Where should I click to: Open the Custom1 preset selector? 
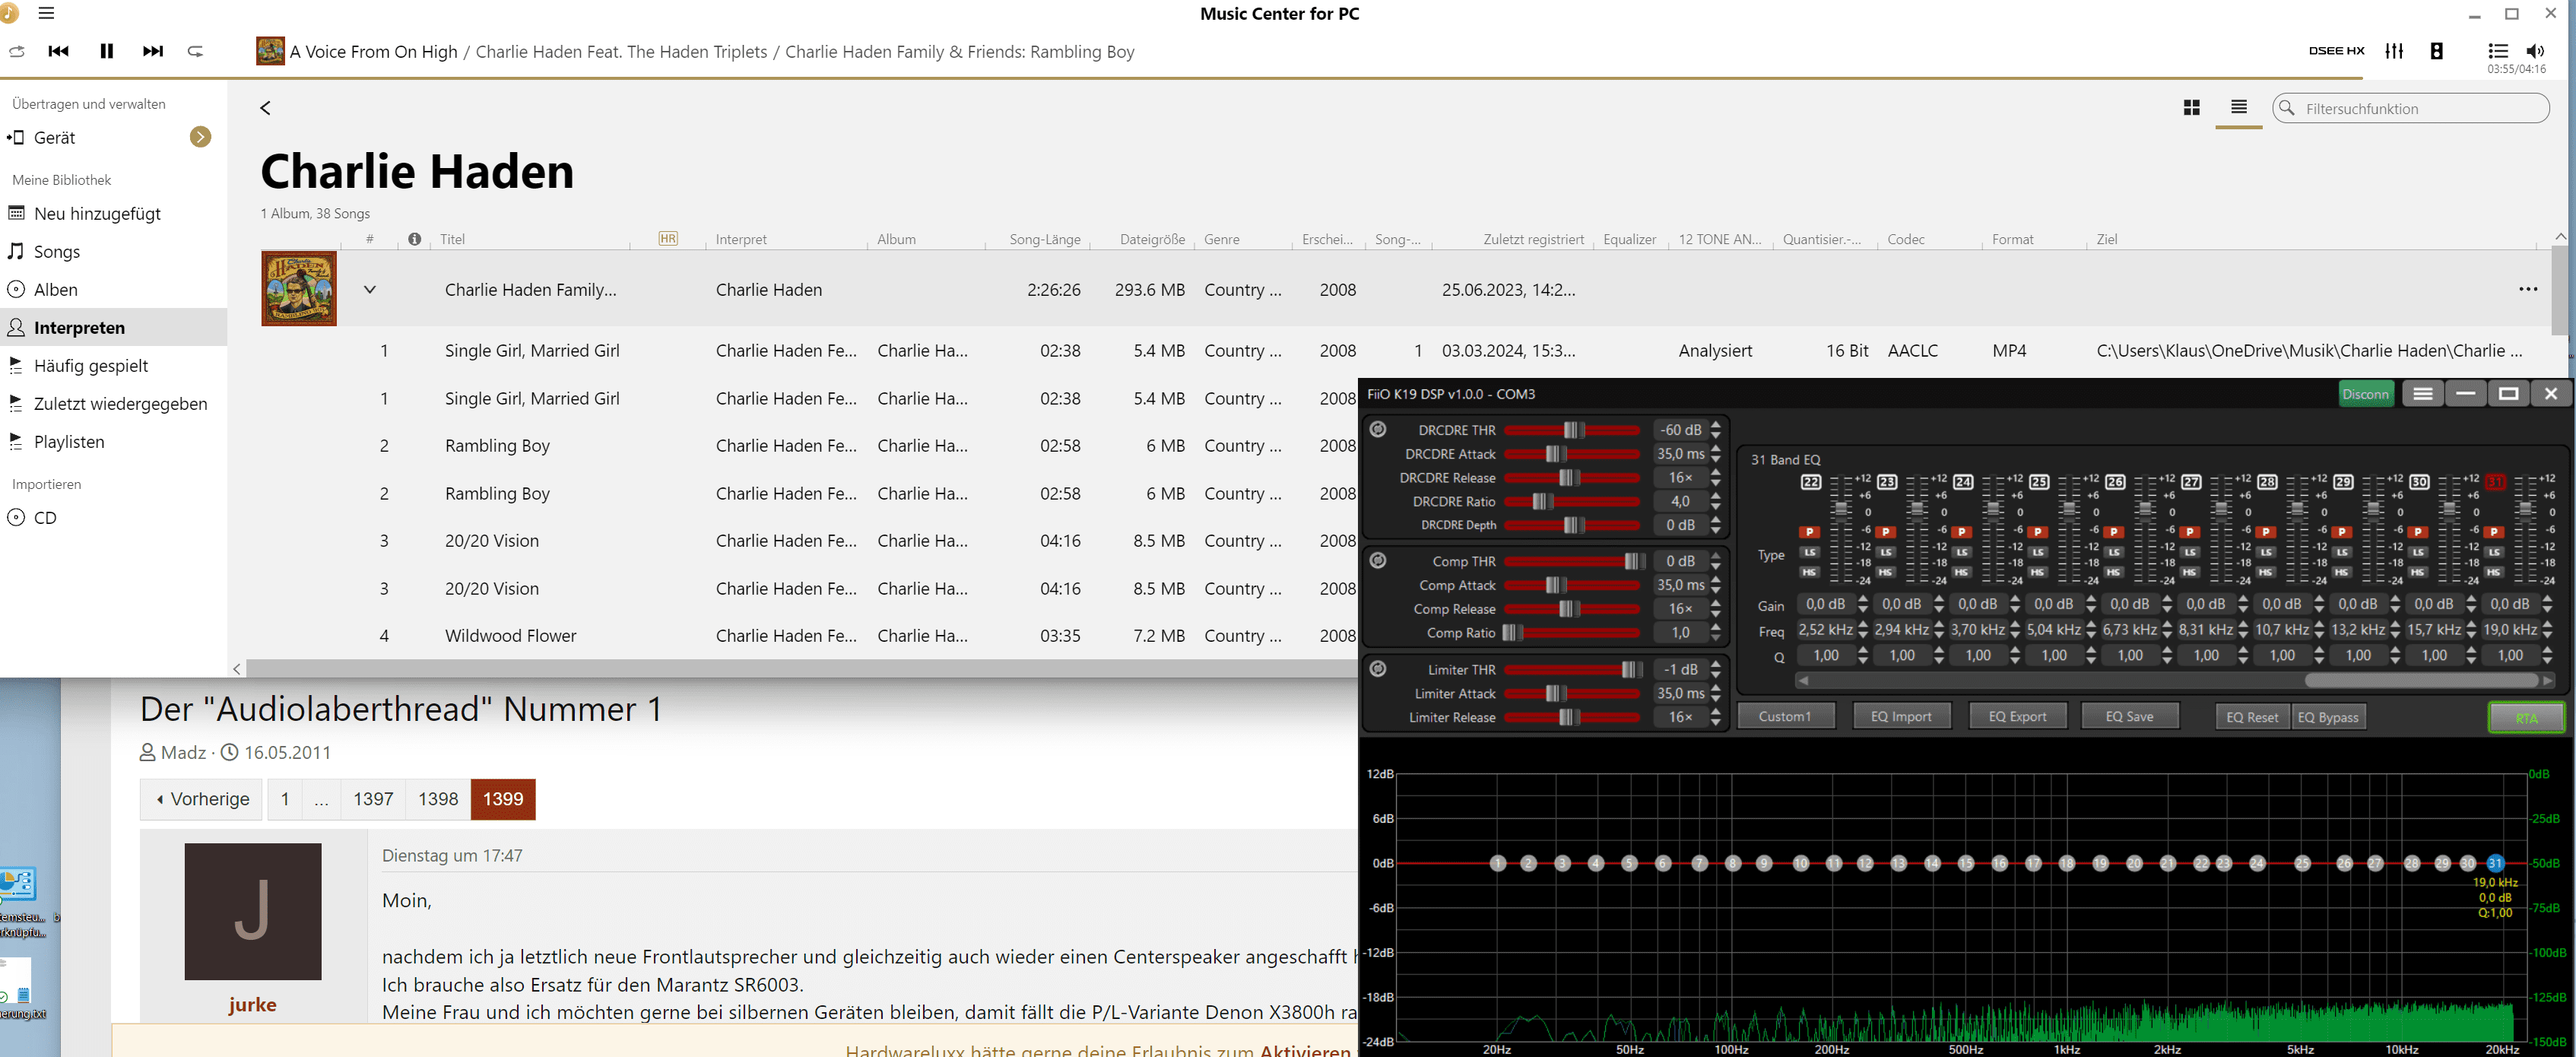pos(1785,716)
